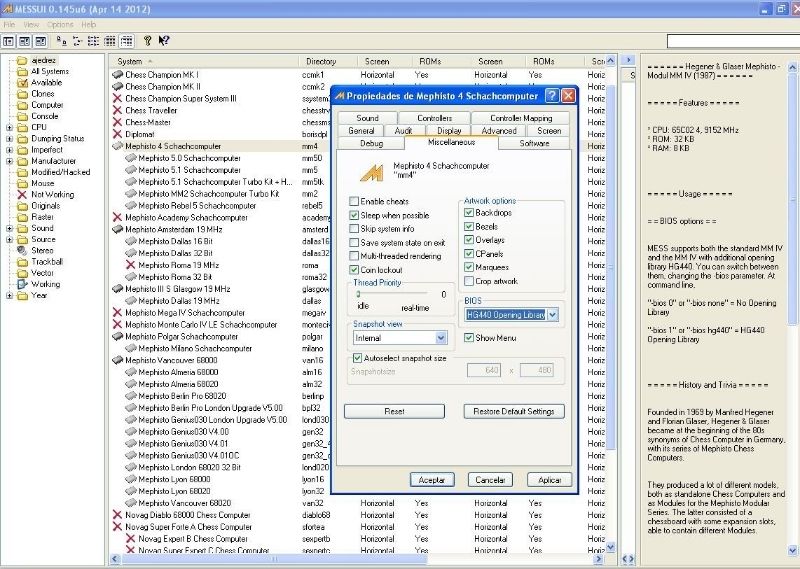The width and height of the screenshot is (800, 569).
Task: Click the dialog title bar question mark help icon
Action: click(x=552, y=96)
